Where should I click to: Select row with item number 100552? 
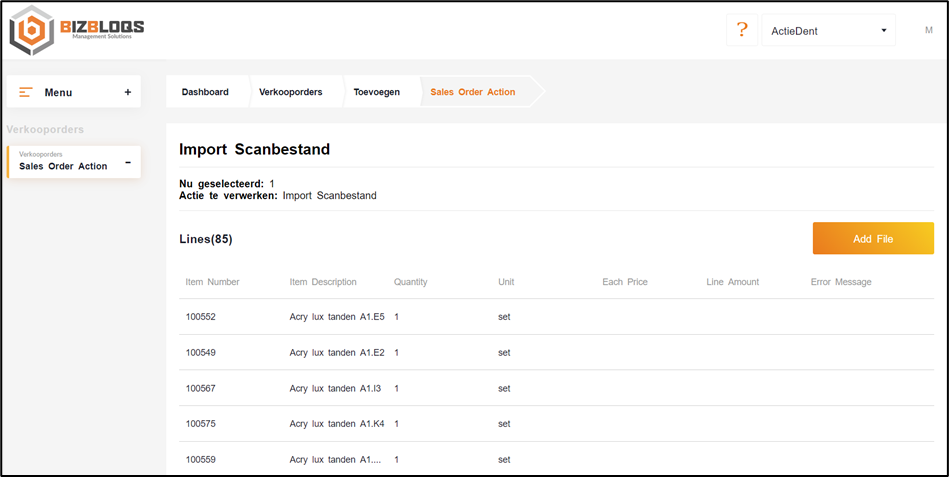pos(201,317)
